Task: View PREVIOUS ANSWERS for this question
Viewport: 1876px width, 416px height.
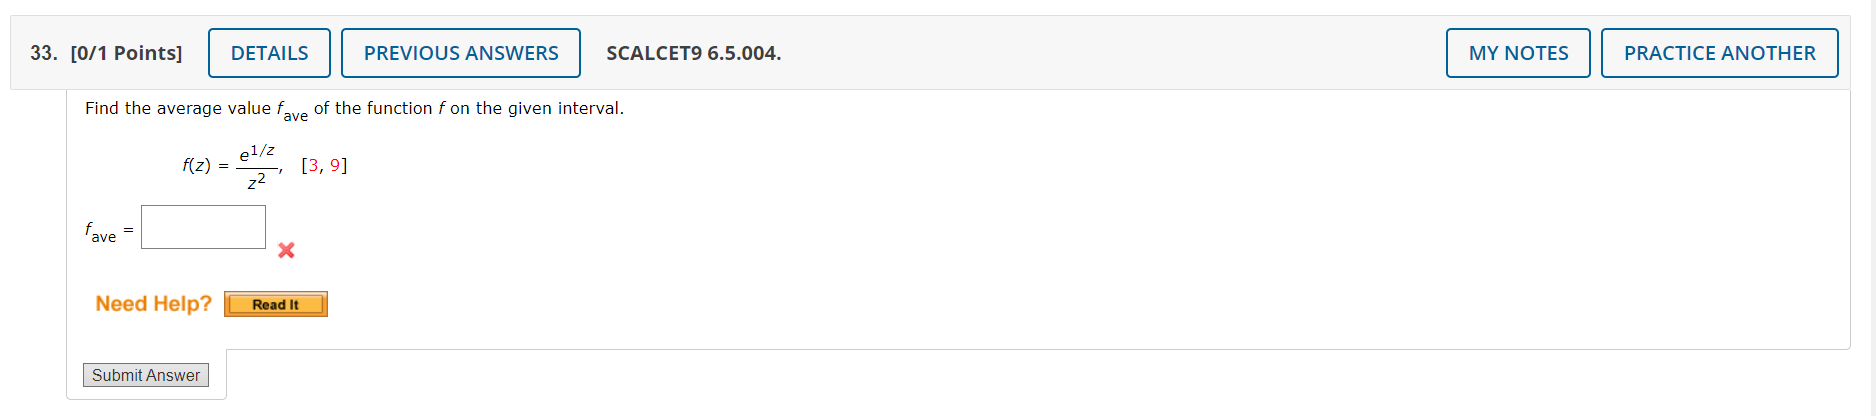Action: coord(461,53)
